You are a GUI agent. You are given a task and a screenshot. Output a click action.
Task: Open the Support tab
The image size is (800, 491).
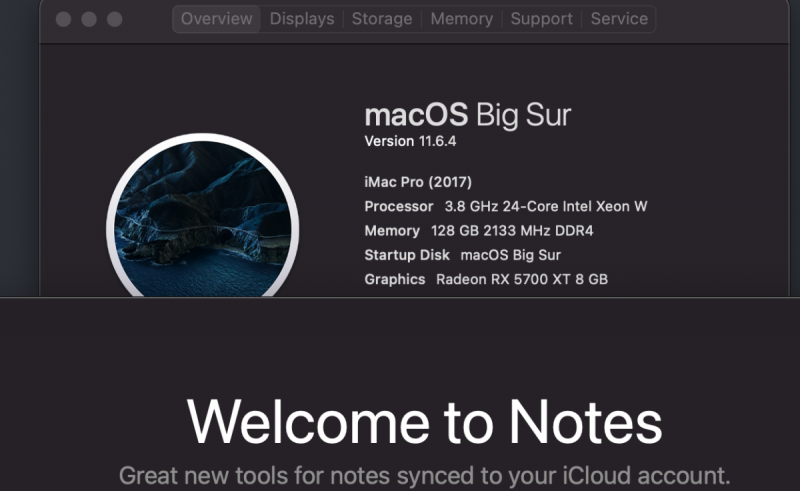tap(541, 19)
